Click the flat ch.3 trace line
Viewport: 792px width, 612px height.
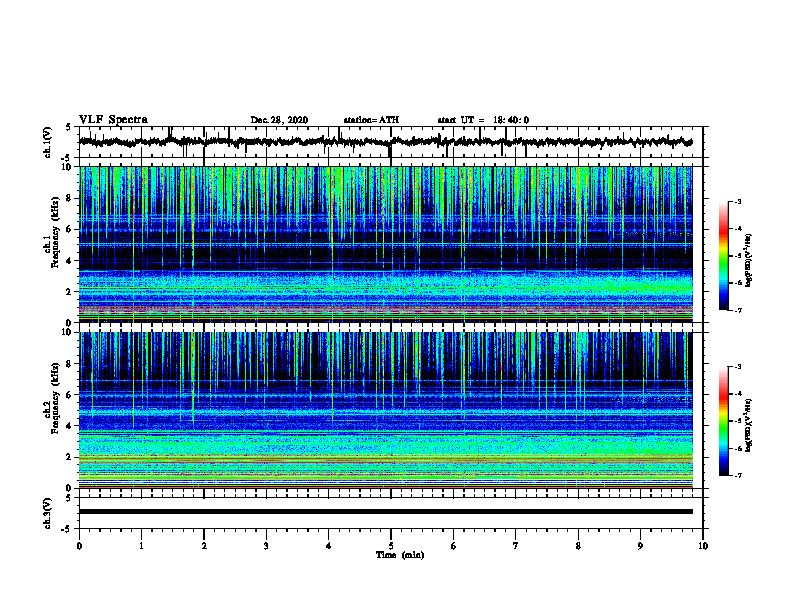pos(386,512)
